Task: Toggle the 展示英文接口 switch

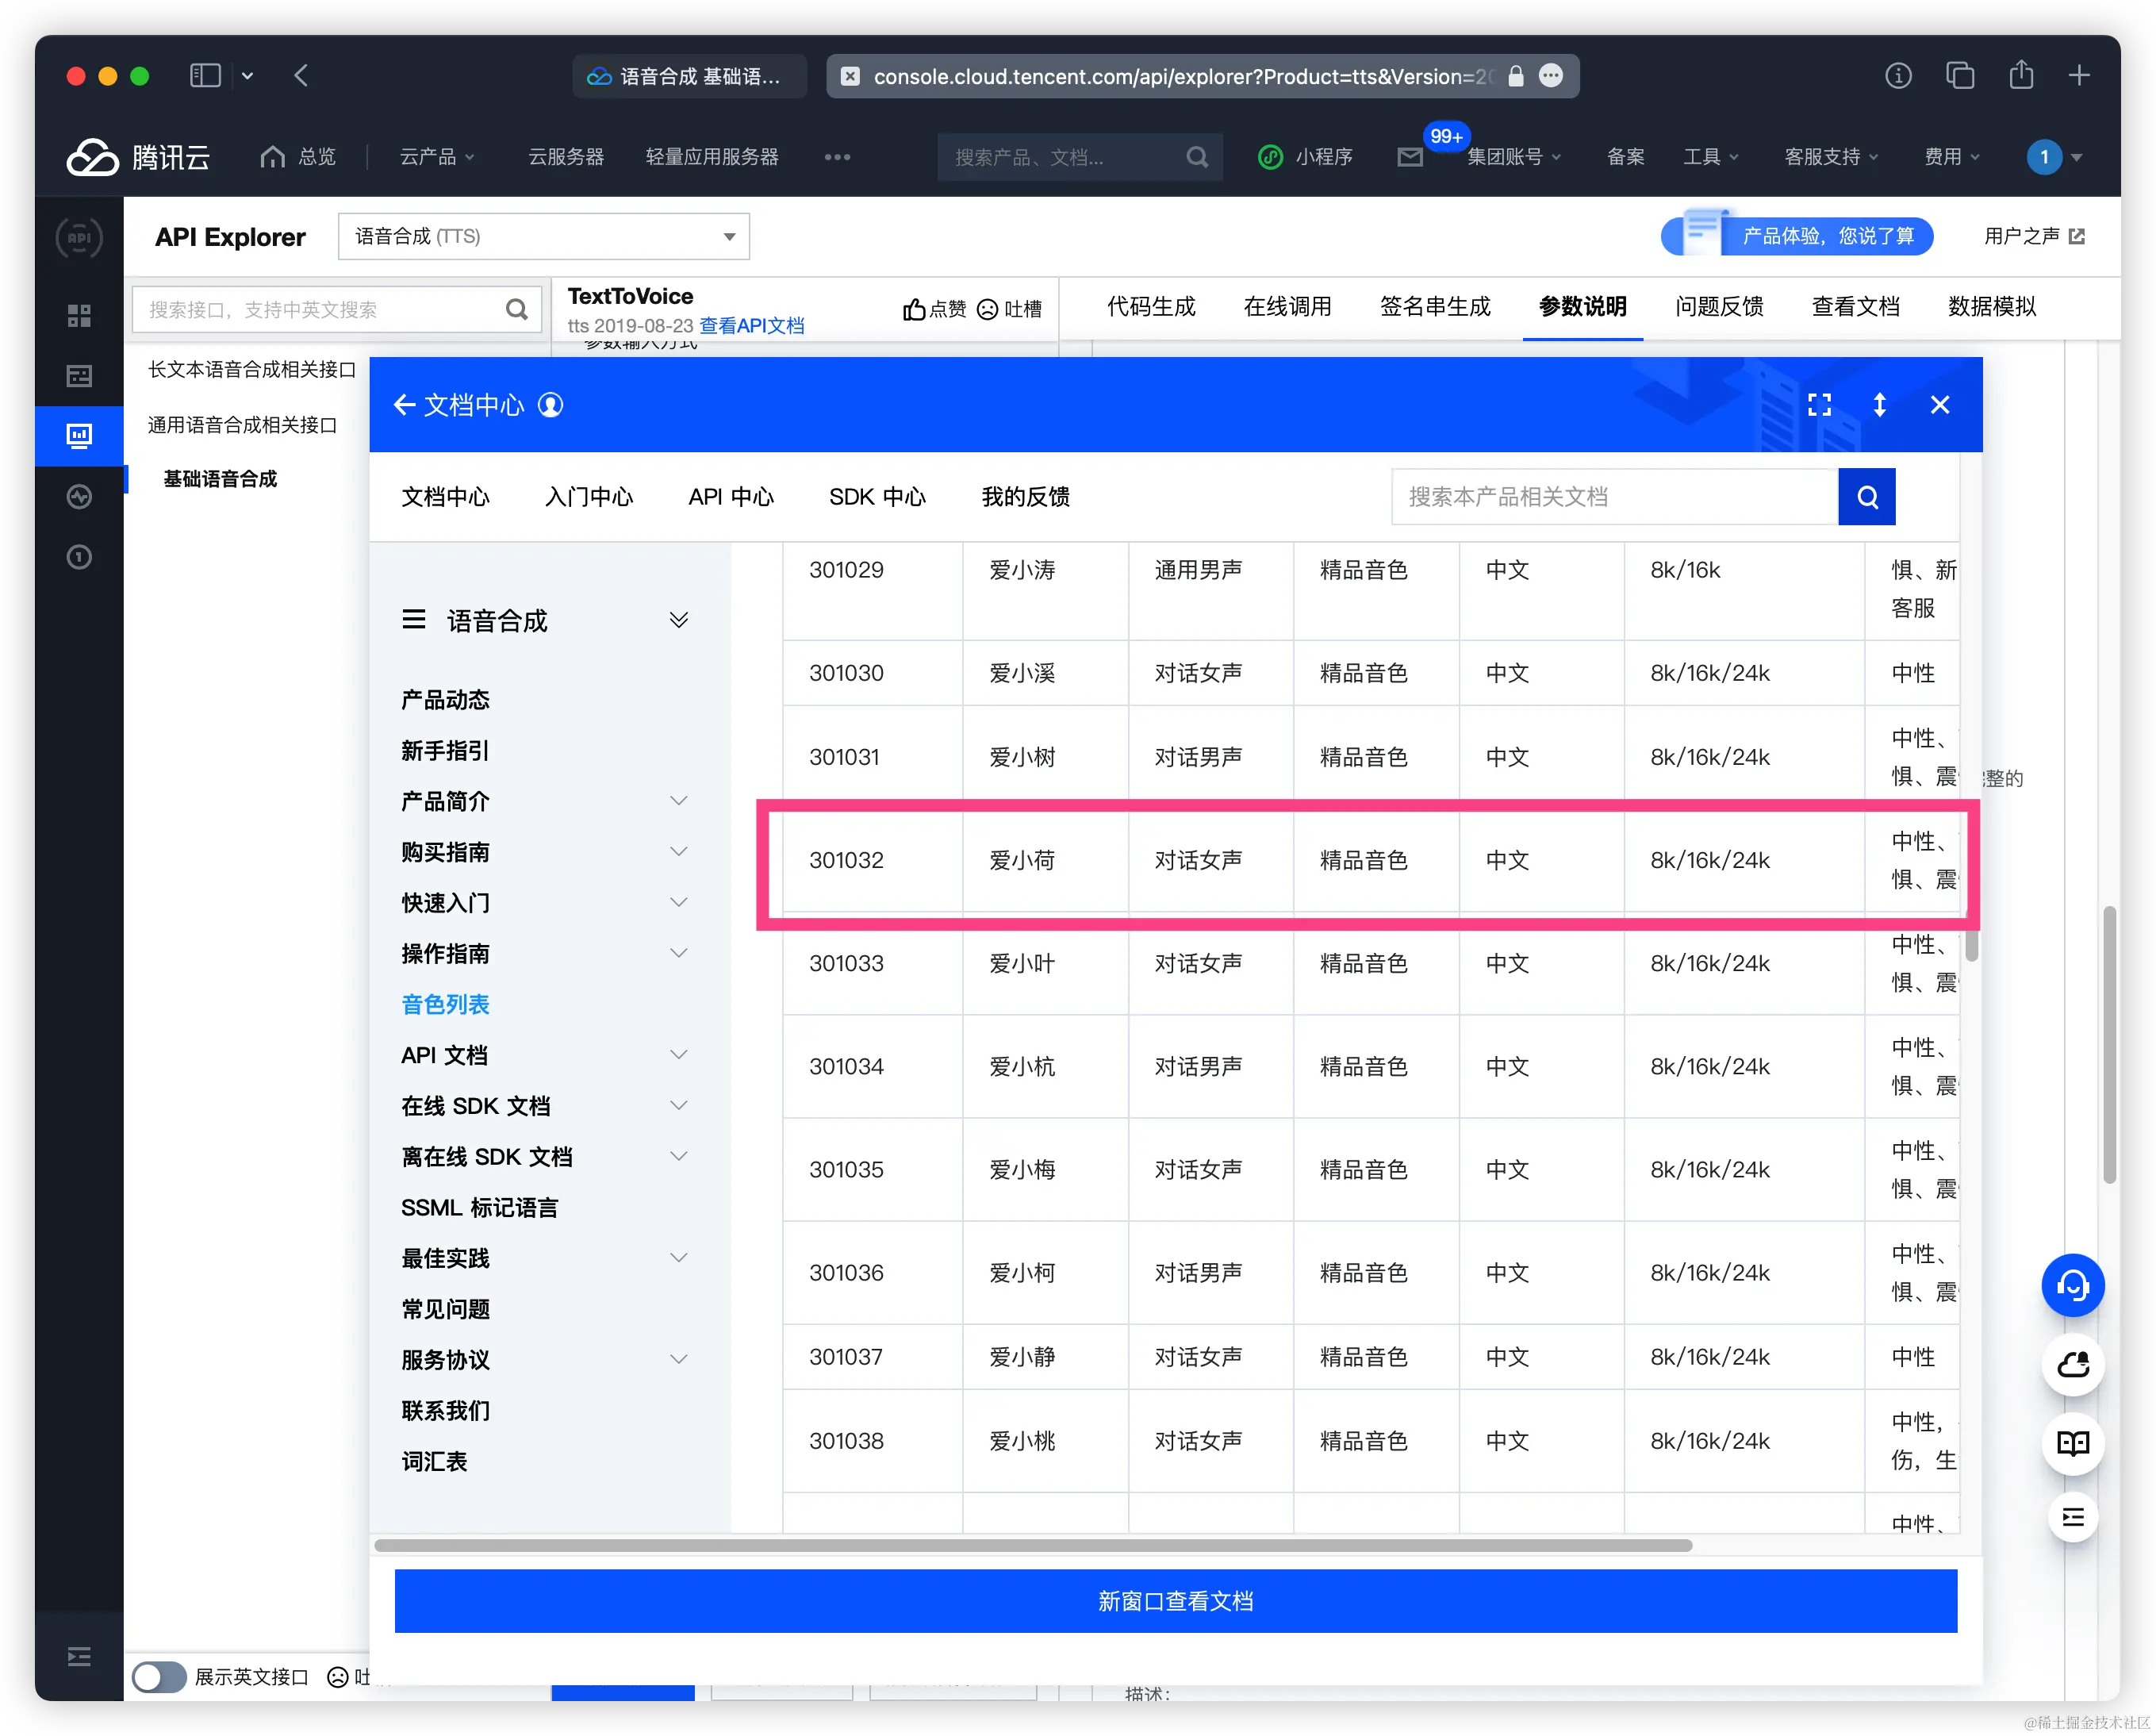Action: [159, 1677]
